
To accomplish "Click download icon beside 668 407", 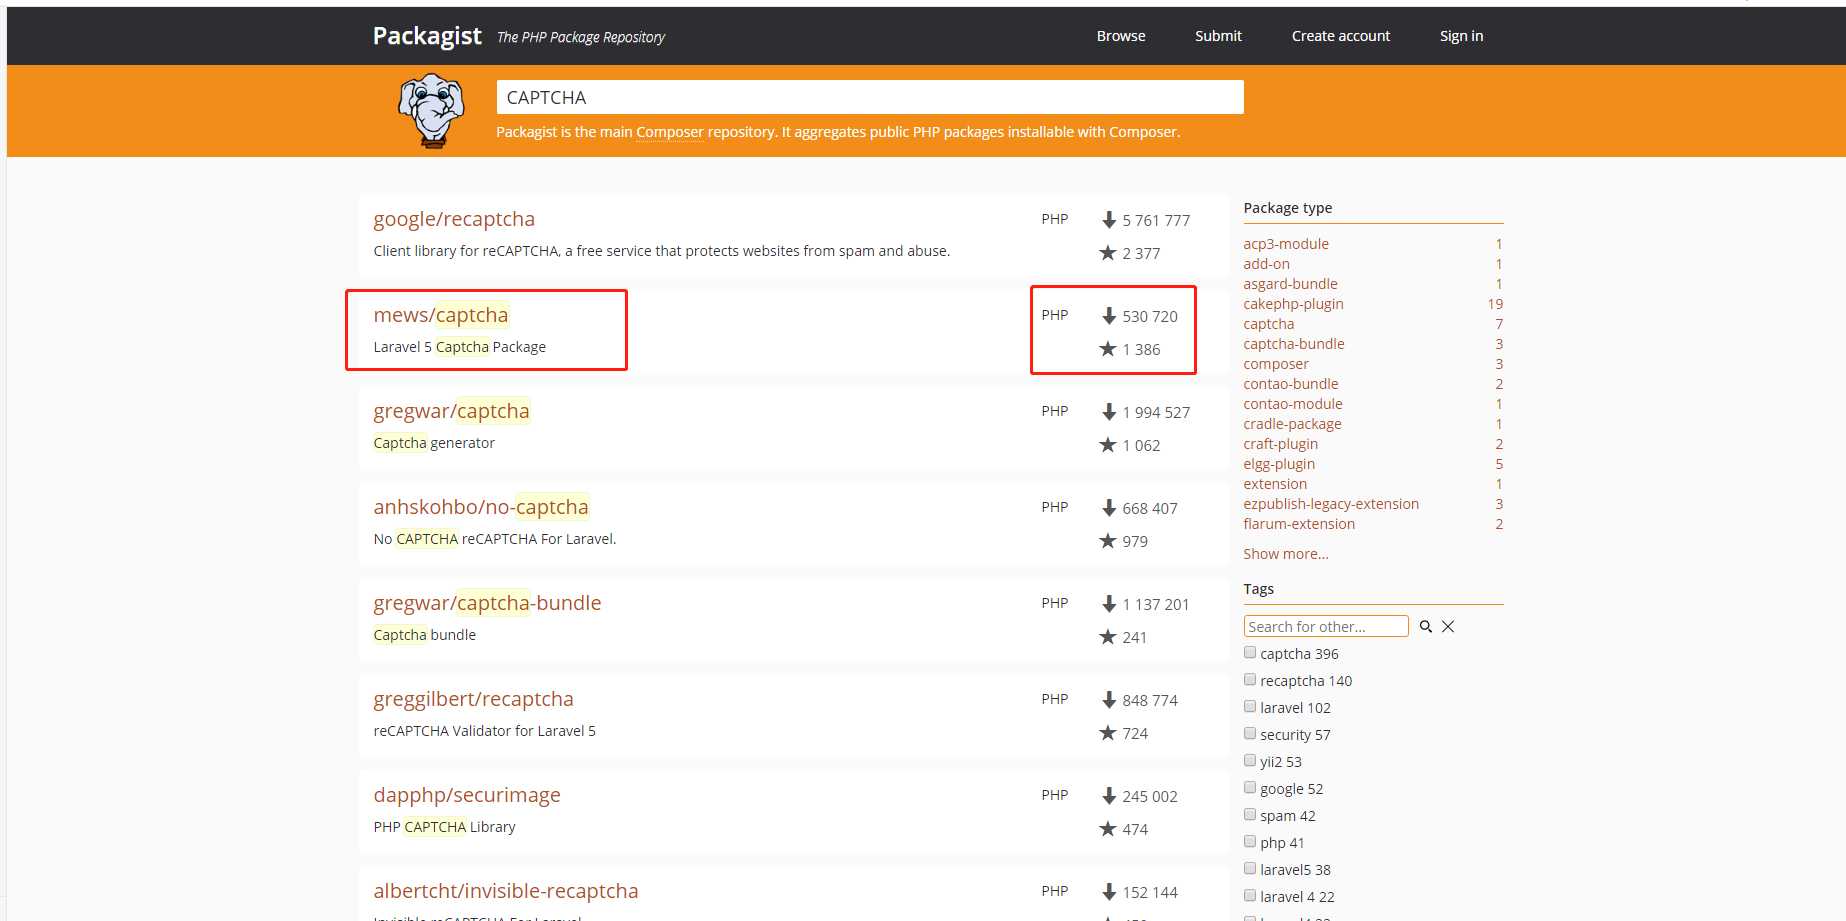I will pos(1109,508).
